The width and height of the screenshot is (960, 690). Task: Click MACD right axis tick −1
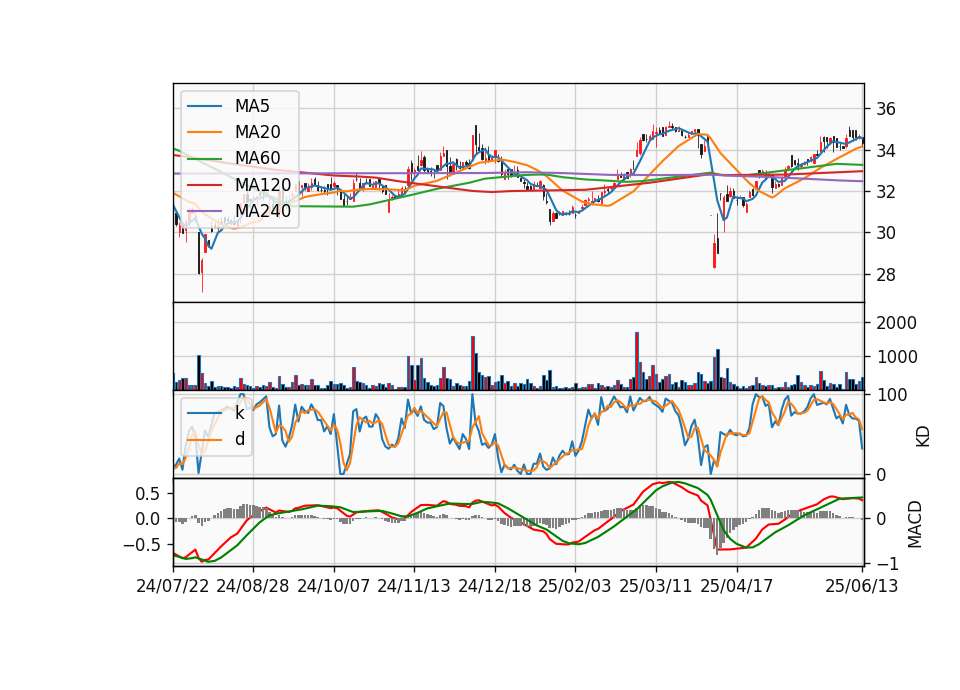coord(888,563)
